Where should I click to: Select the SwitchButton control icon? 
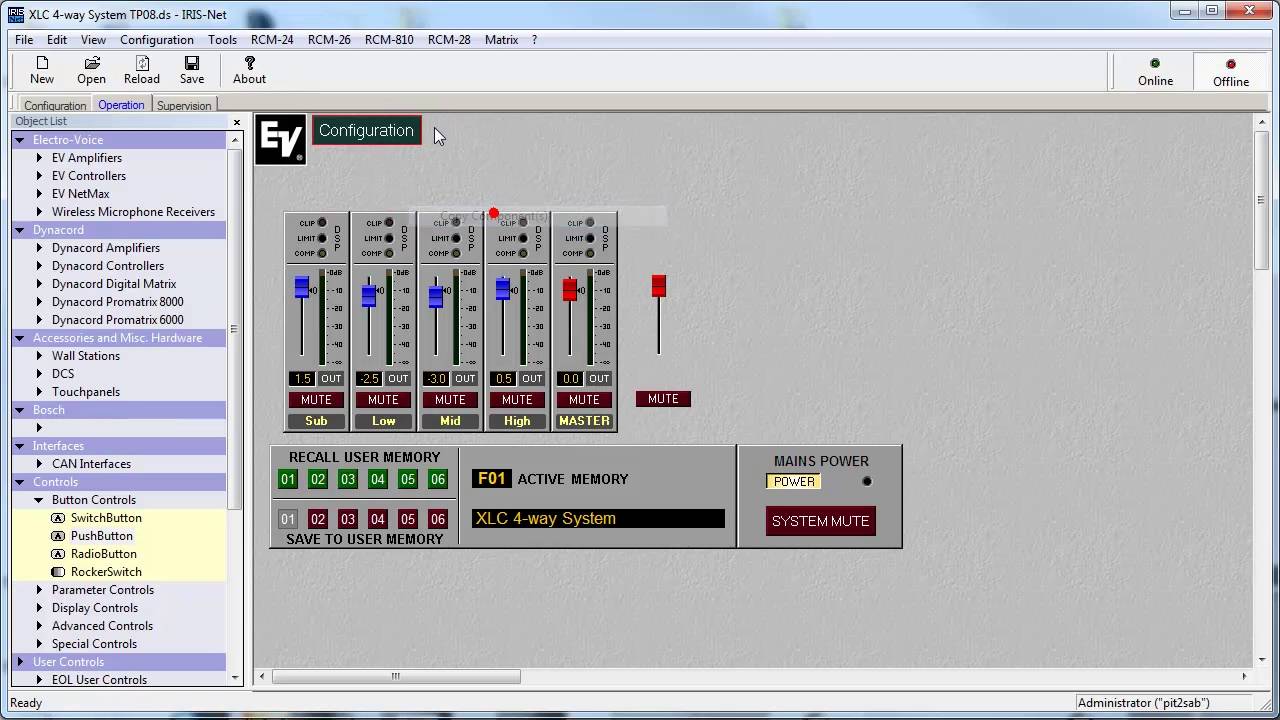point(58,518)
